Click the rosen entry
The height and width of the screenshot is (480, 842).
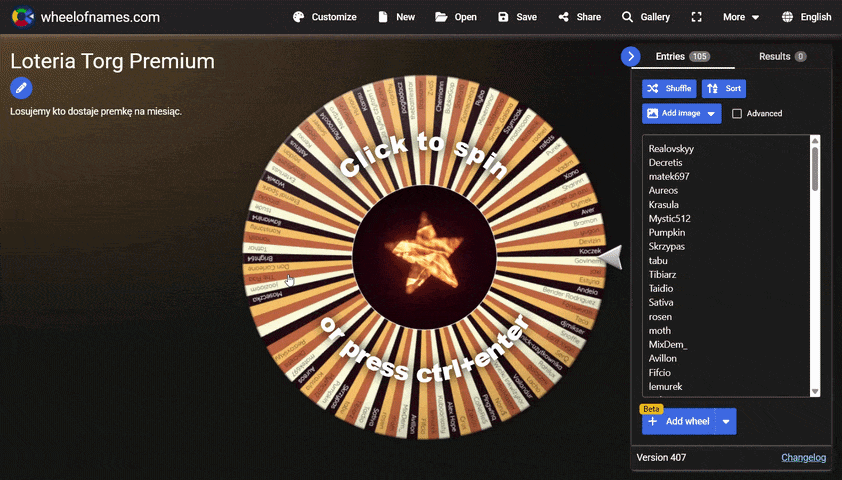[660, 317]
